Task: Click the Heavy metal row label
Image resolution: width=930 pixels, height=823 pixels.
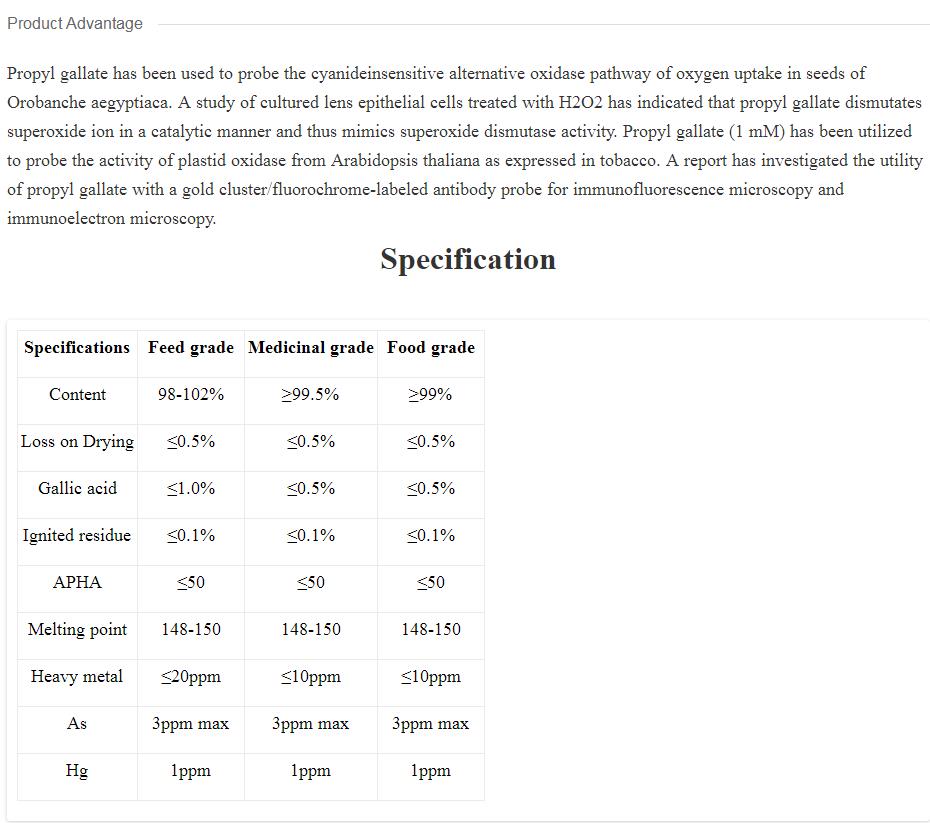Action: (77, 677)
